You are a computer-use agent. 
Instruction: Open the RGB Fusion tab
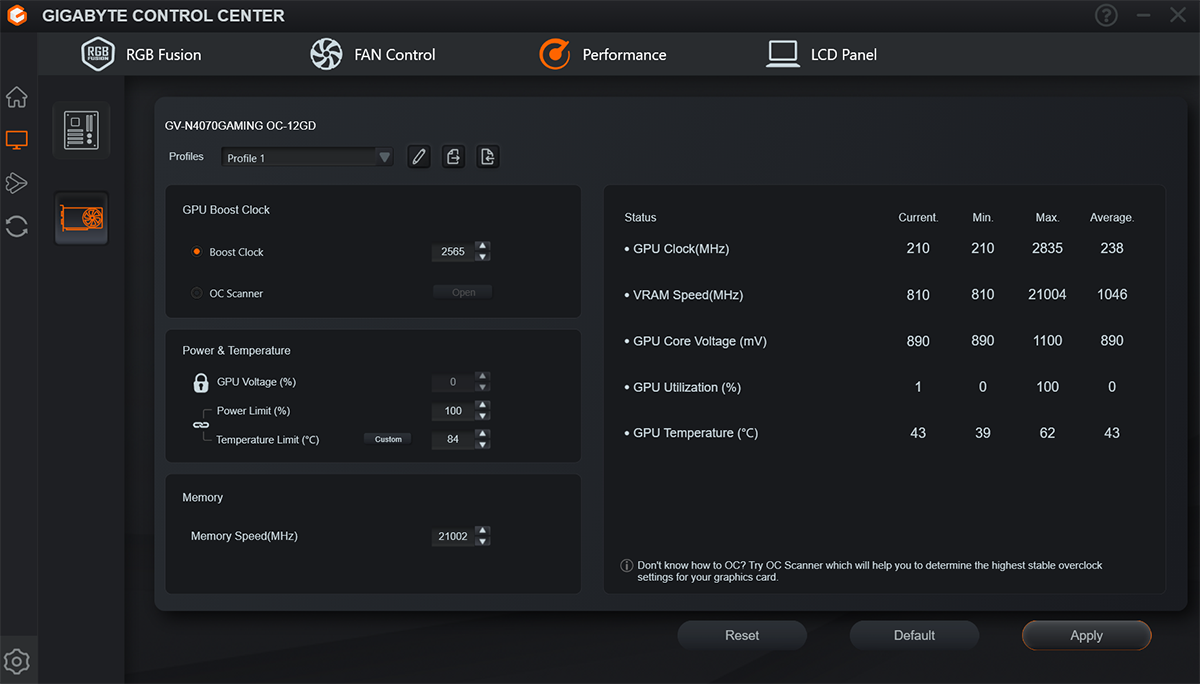141,54
